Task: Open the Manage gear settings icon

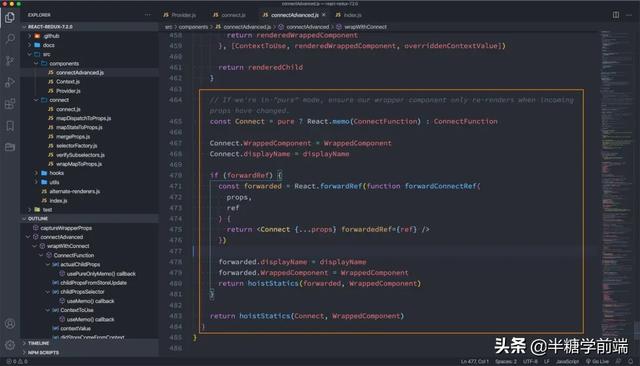Action: pos(10,345)
